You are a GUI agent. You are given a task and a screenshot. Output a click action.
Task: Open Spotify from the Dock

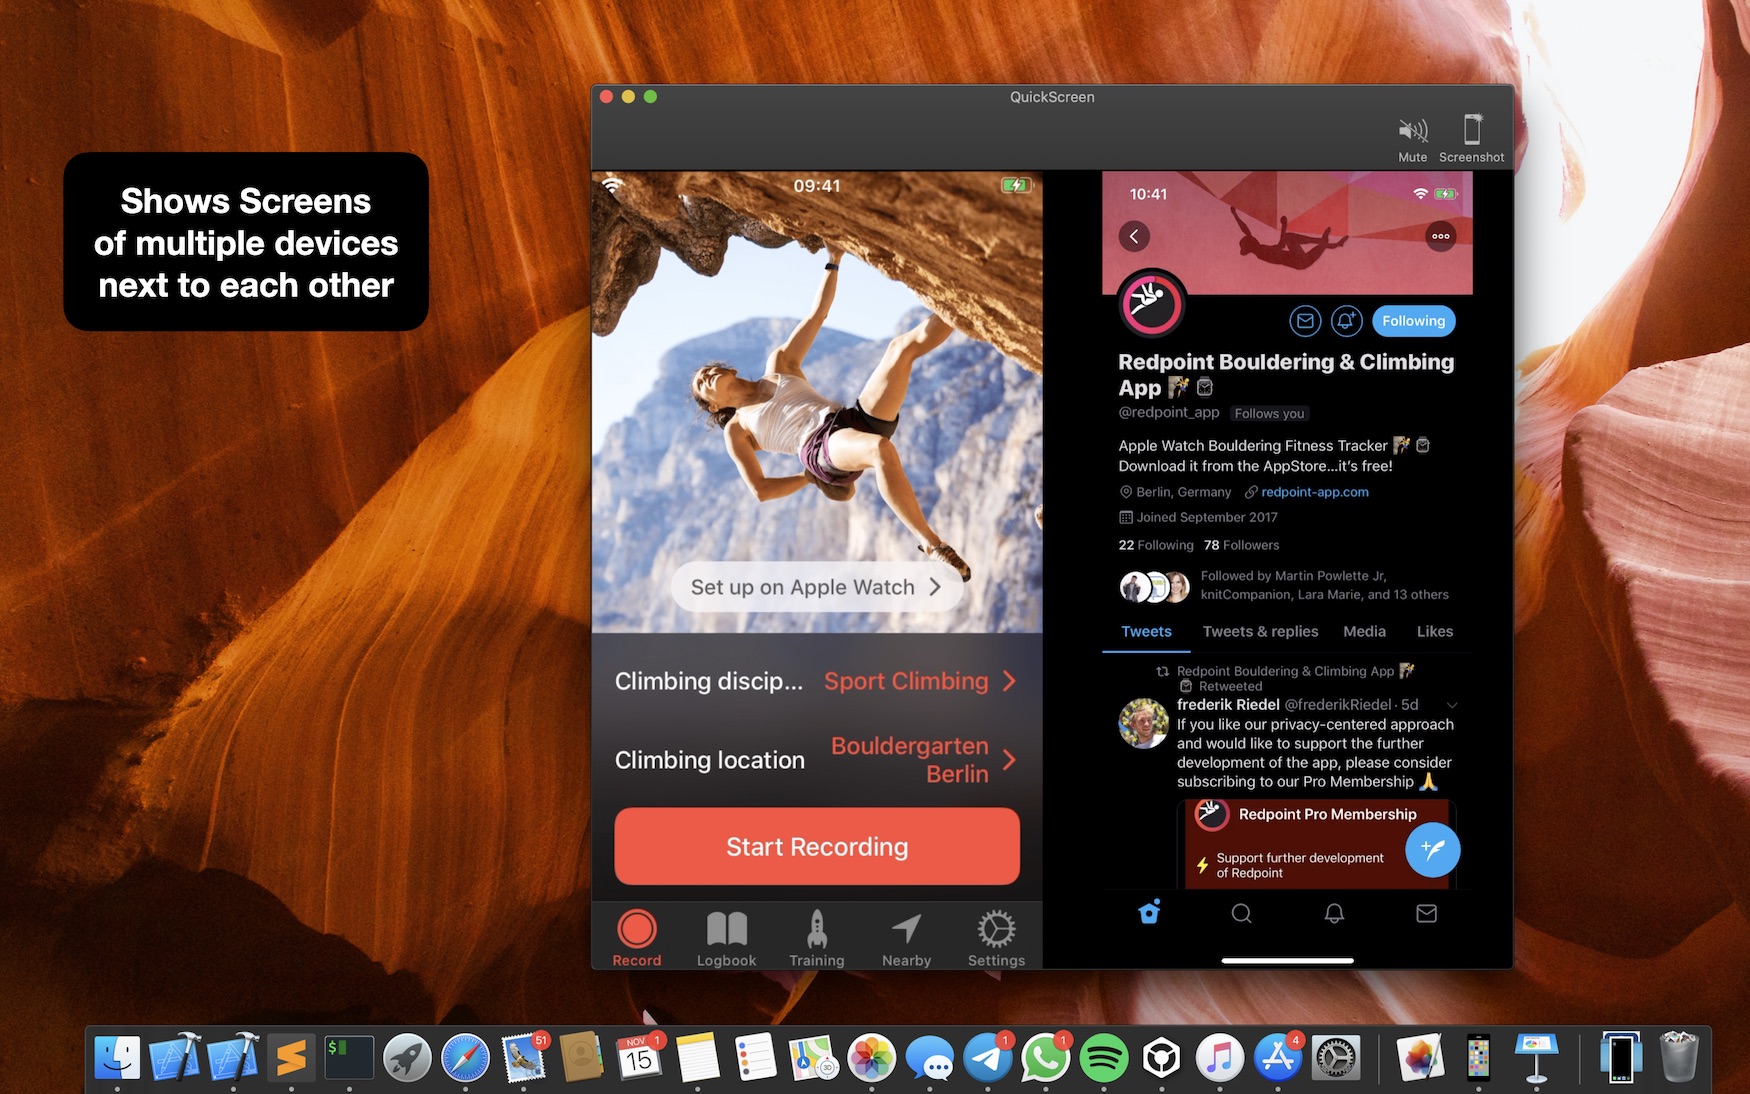pyautogui.click(x=1103, y=1058)
